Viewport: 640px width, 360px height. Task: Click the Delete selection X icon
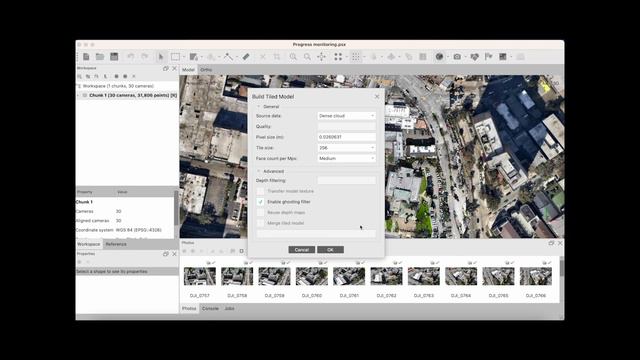(x=263, y=57)
